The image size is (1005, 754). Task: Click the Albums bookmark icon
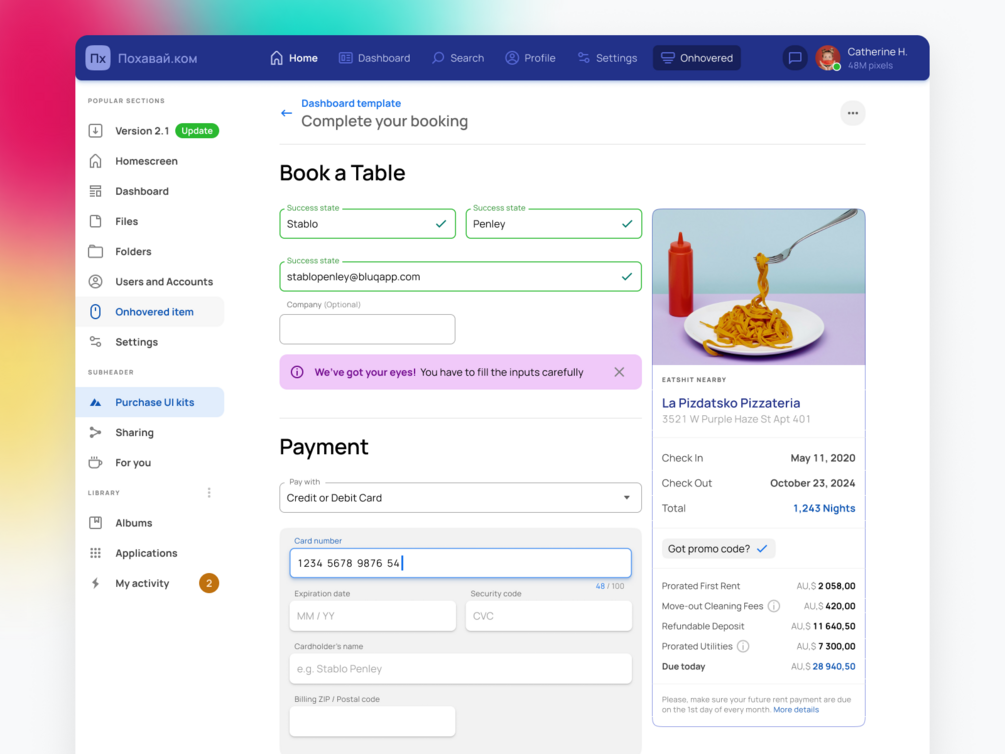pos(96,523)
